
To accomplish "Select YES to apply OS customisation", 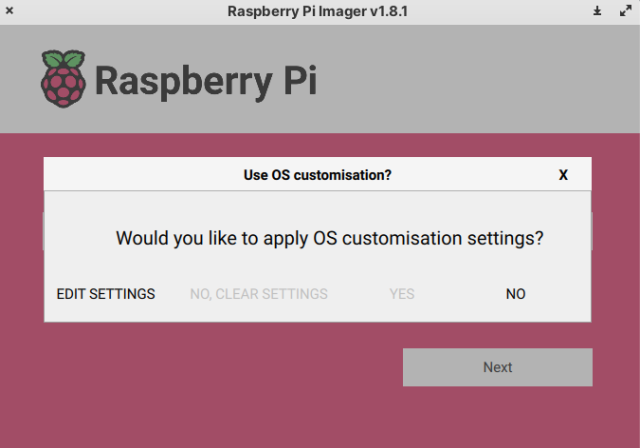I will (402, 294).
